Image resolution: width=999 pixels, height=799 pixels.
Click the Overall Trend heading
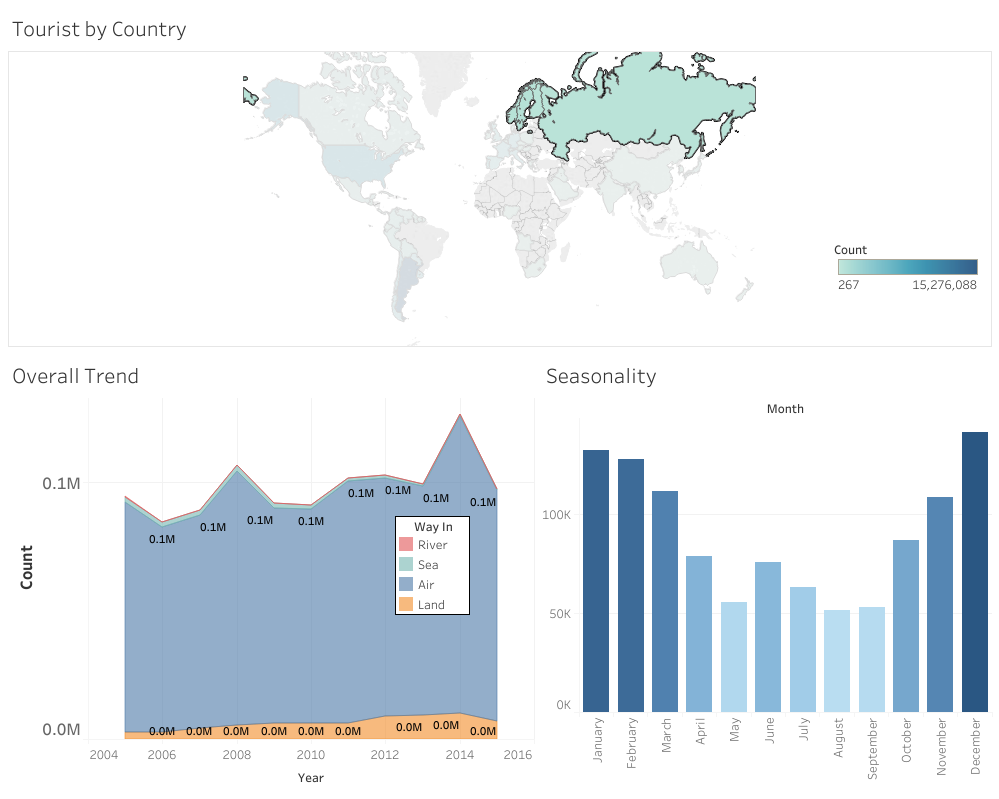75,376
